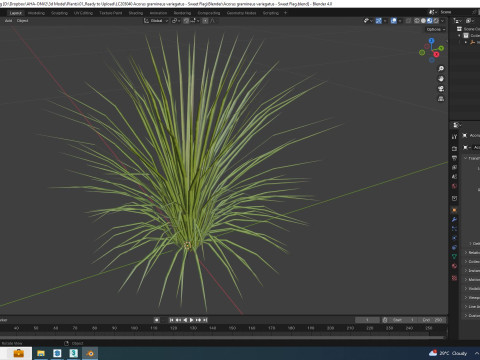Screen dimensions: 480x360
Task: Open gizmo settings dropdown arrow
Action: (385, 21)
